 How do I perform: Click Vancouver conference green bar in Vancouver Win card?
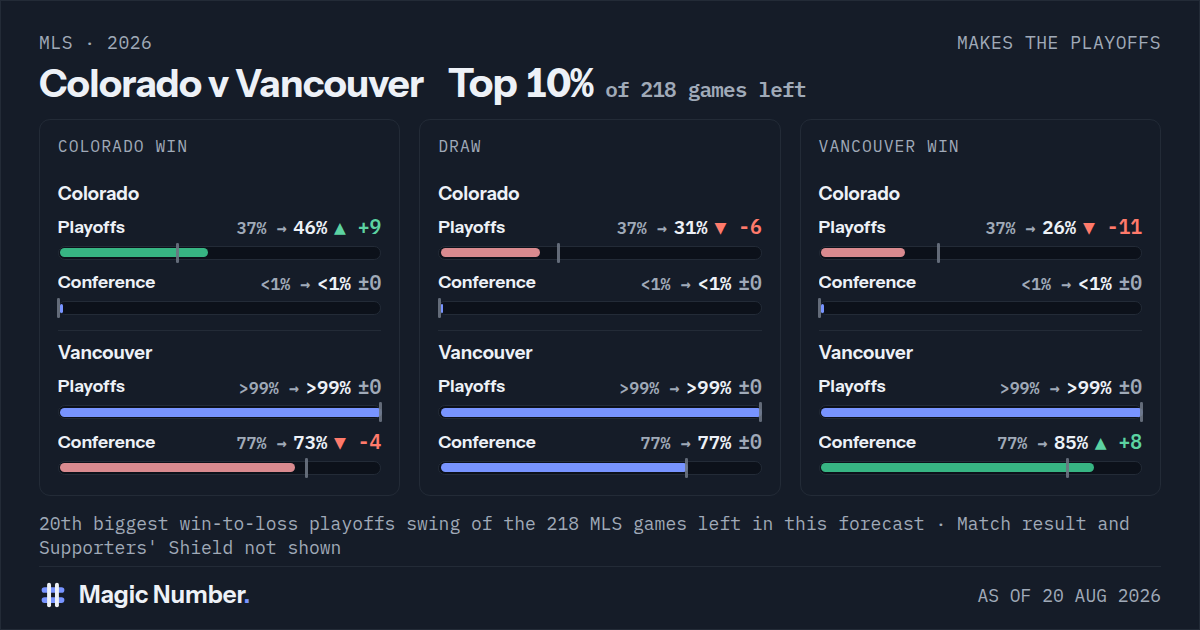coord(957,467)
